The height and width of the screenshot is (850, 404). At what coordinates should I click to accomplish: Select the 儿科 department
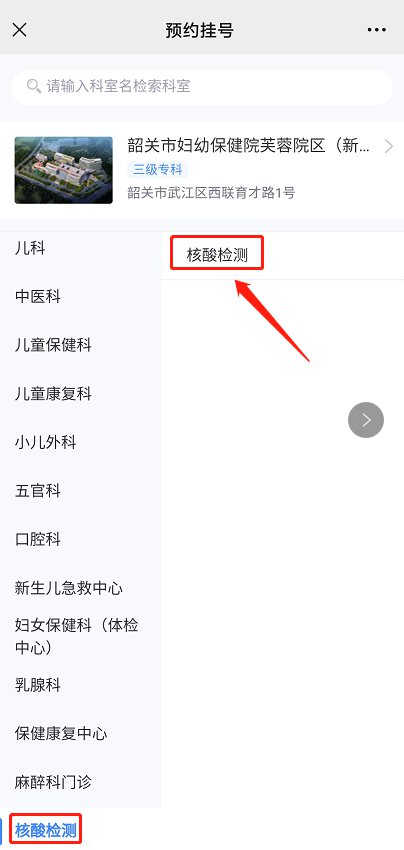(x=30, y=248)
